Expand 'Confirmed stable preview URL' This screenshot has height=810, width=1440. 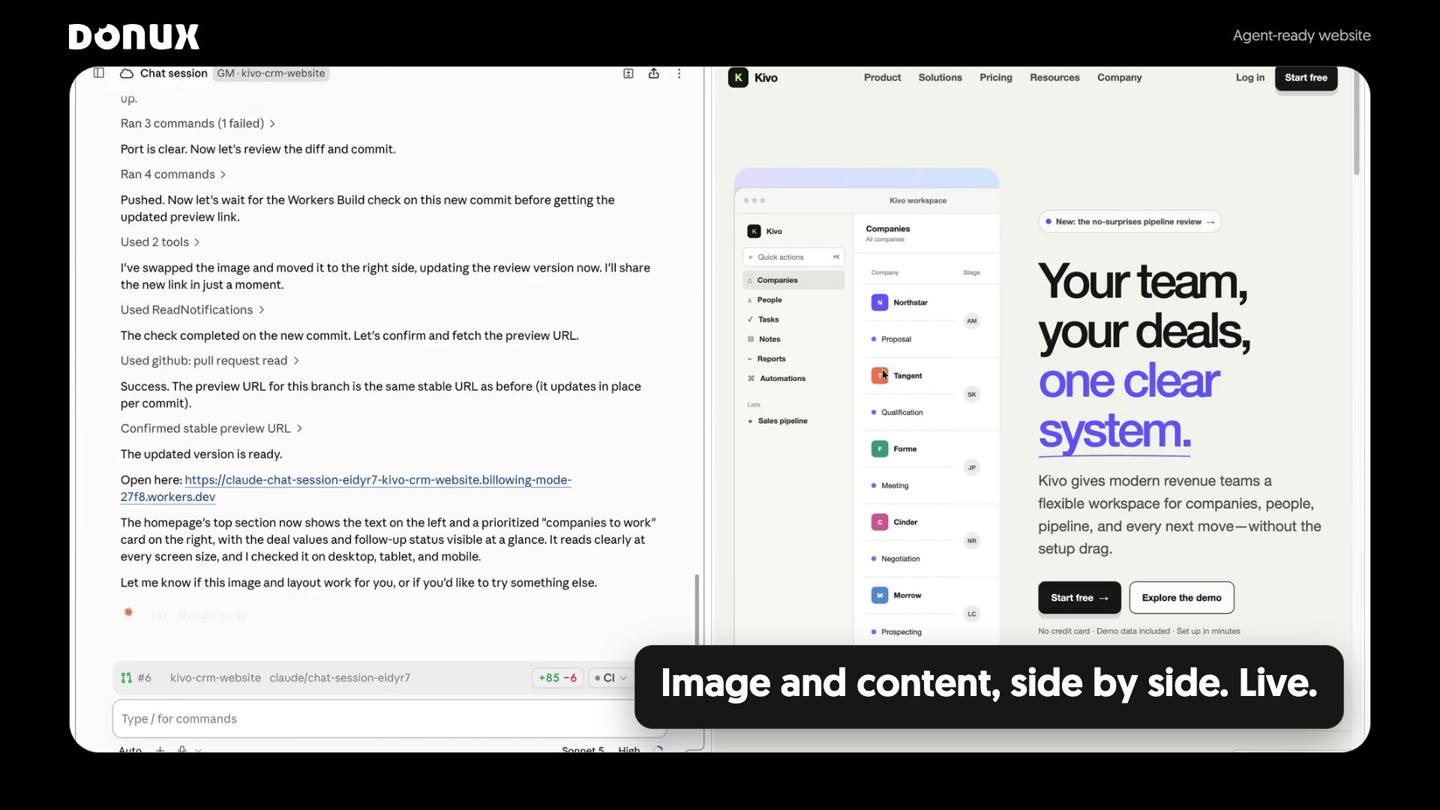point(211,429)
